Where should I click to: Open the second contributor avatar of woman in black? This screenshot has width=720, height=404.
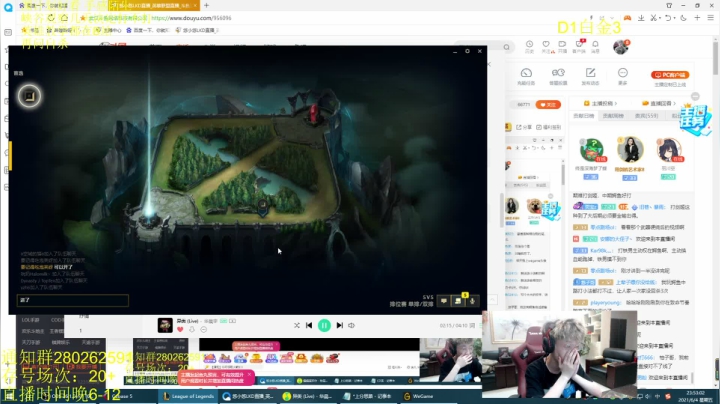[x=630, y=149]
